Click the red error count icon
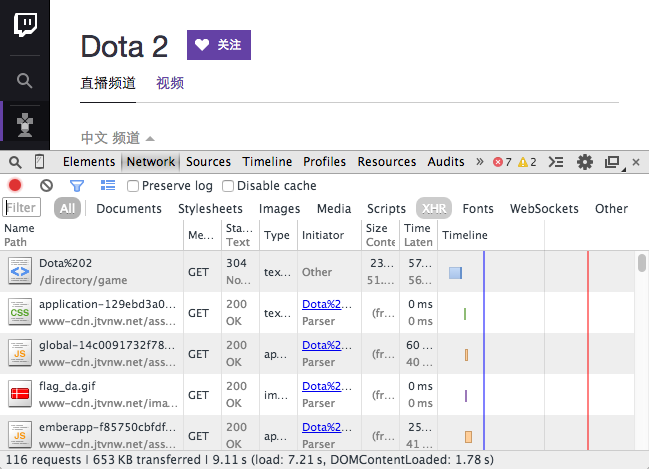 coord(498,162)
